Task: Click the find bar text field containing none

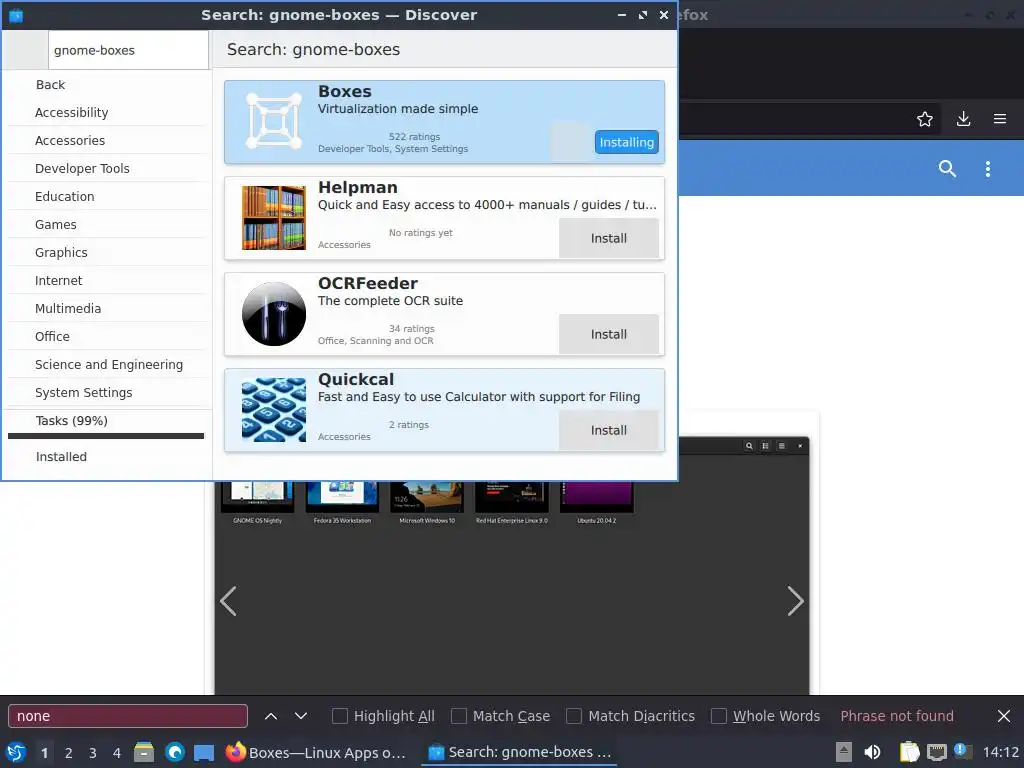Action: (x=128, y=716)
